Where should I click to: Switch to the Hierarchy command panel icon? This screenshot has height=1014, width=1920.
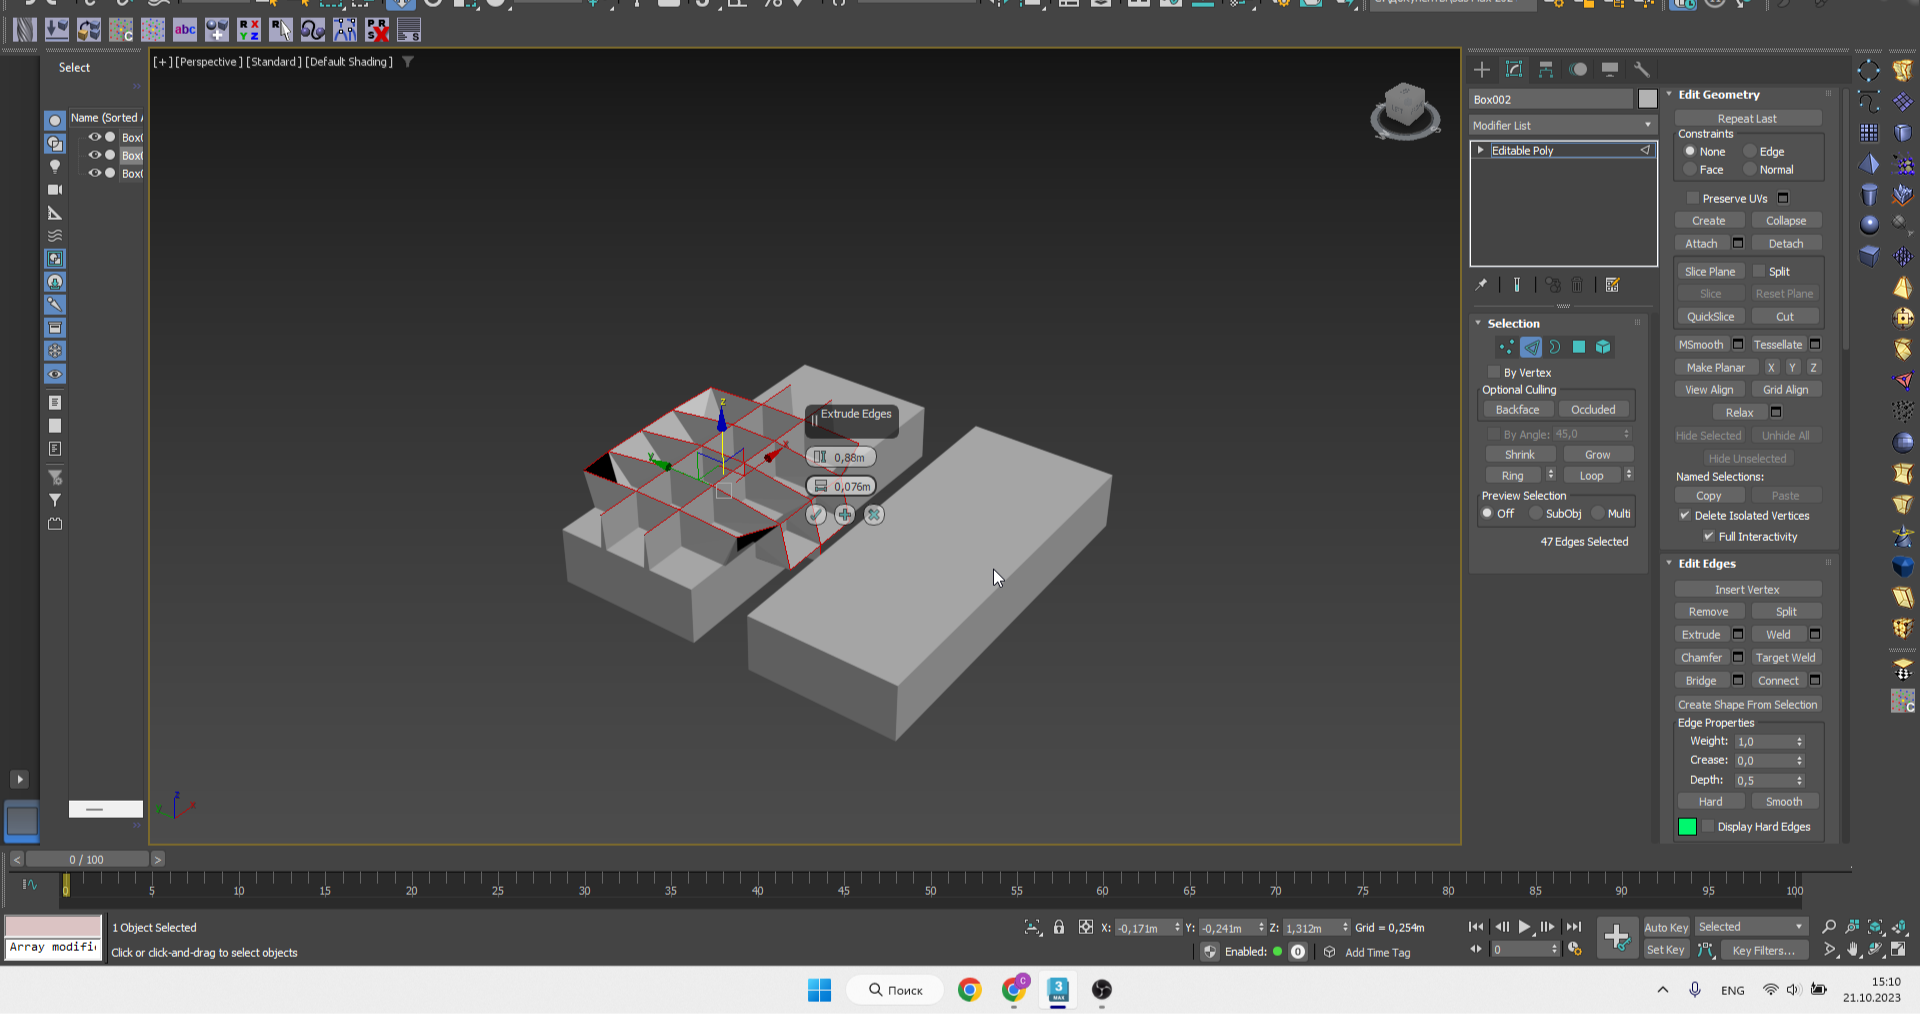coord(1545,69)
